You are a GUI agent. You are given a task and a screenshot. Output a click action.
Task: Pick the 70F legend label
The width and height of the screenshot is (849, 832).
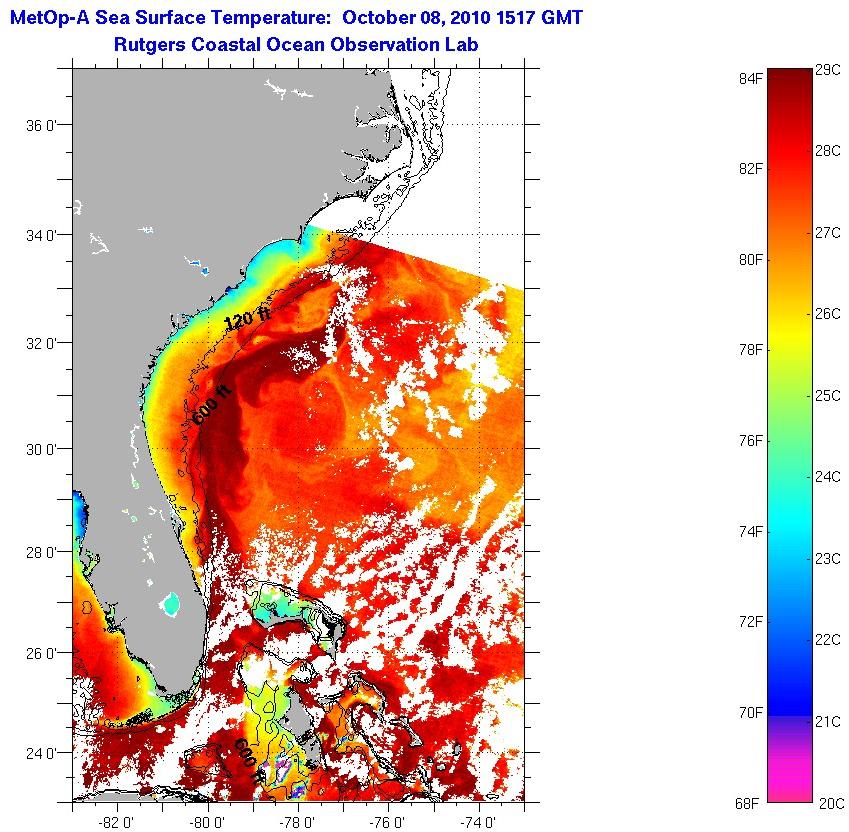point(750,713)
